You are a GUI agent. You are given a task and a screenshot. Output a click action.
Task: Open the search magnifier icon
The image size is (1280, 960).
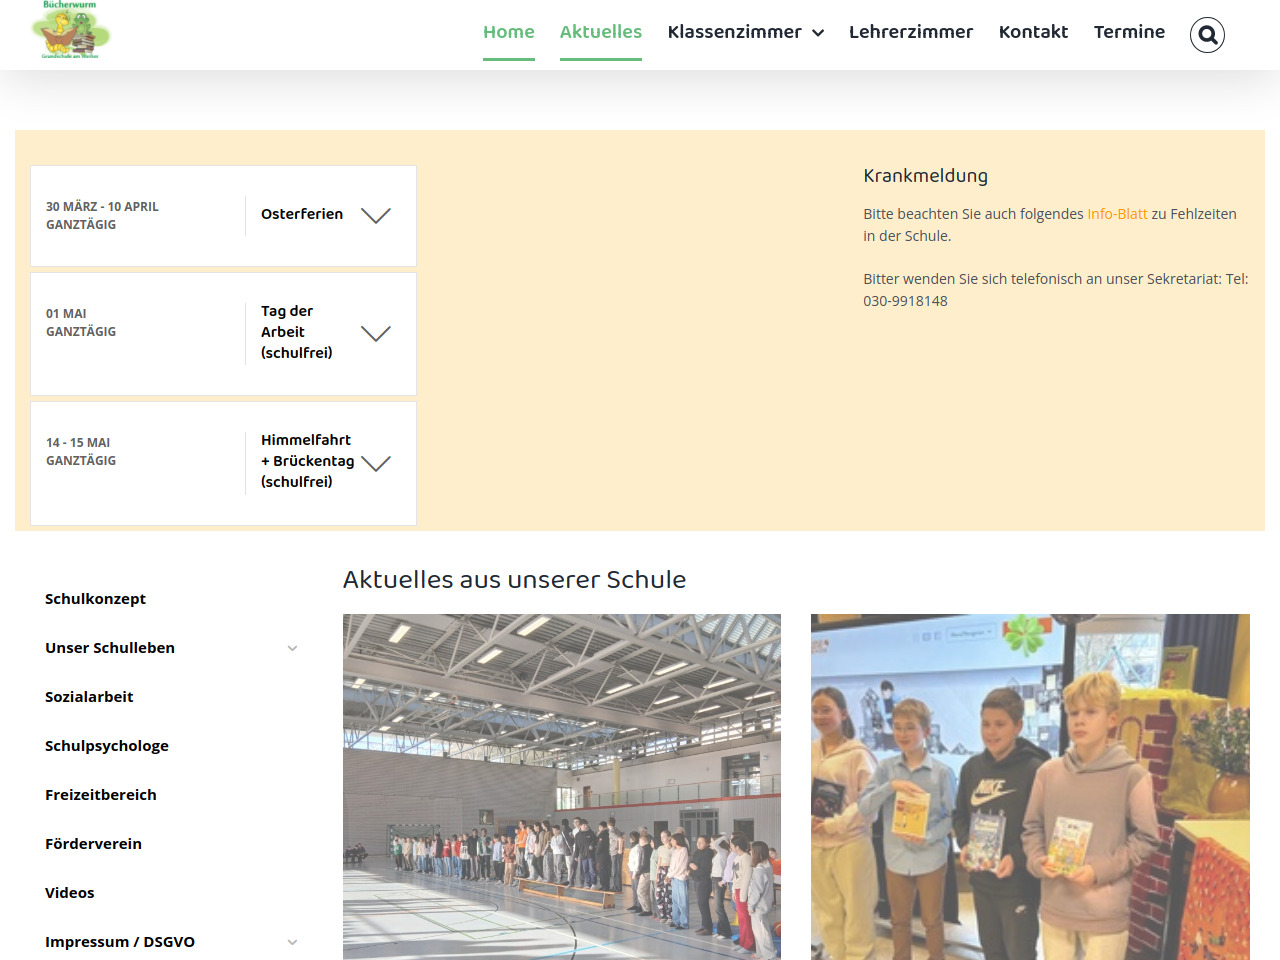[1207, 35]
